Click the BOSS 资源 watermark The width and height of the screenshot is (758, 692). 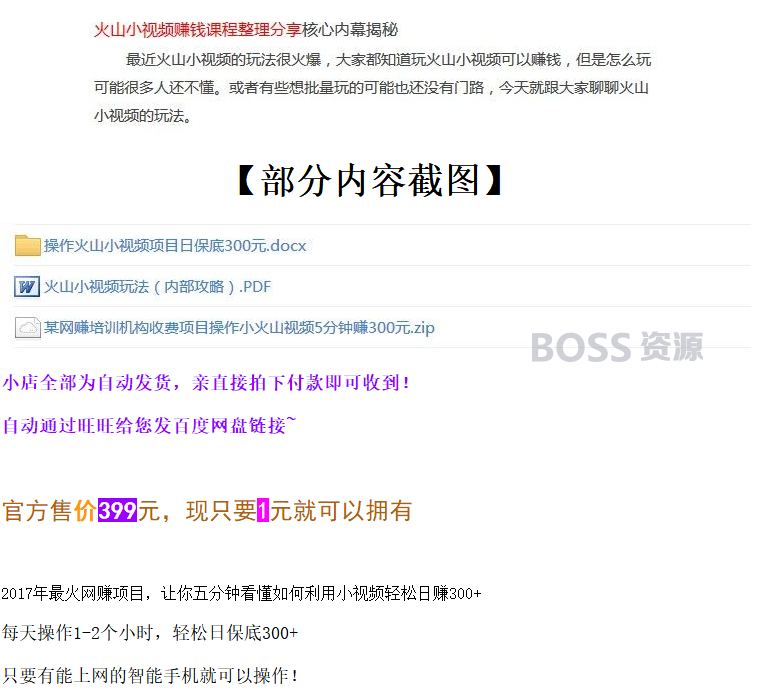pyautogui.click(x=617, y=347)
